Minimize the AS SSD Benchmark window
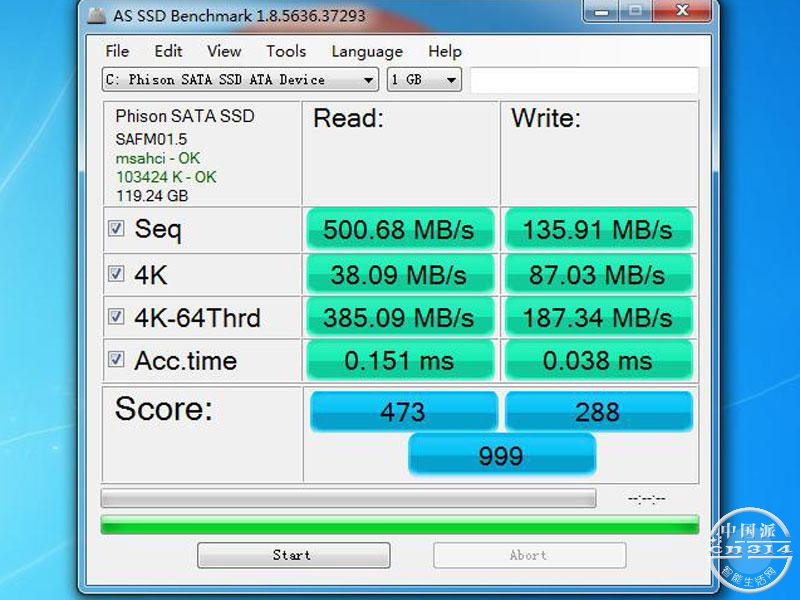The width and height of the screenshot is (800, 600). 601,11
